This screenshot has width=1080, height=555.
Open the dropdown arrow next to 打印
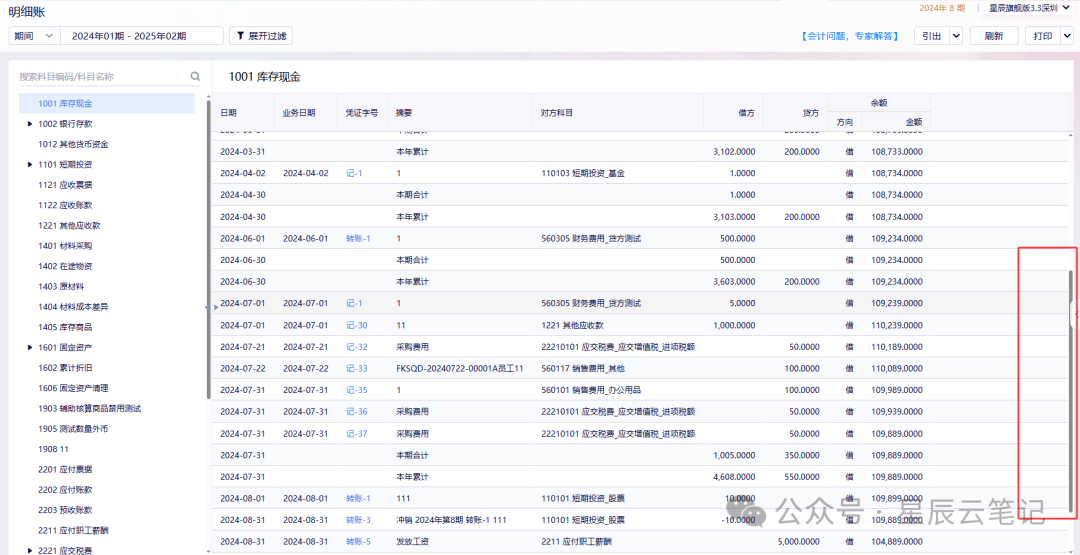tap(1067, 36)
